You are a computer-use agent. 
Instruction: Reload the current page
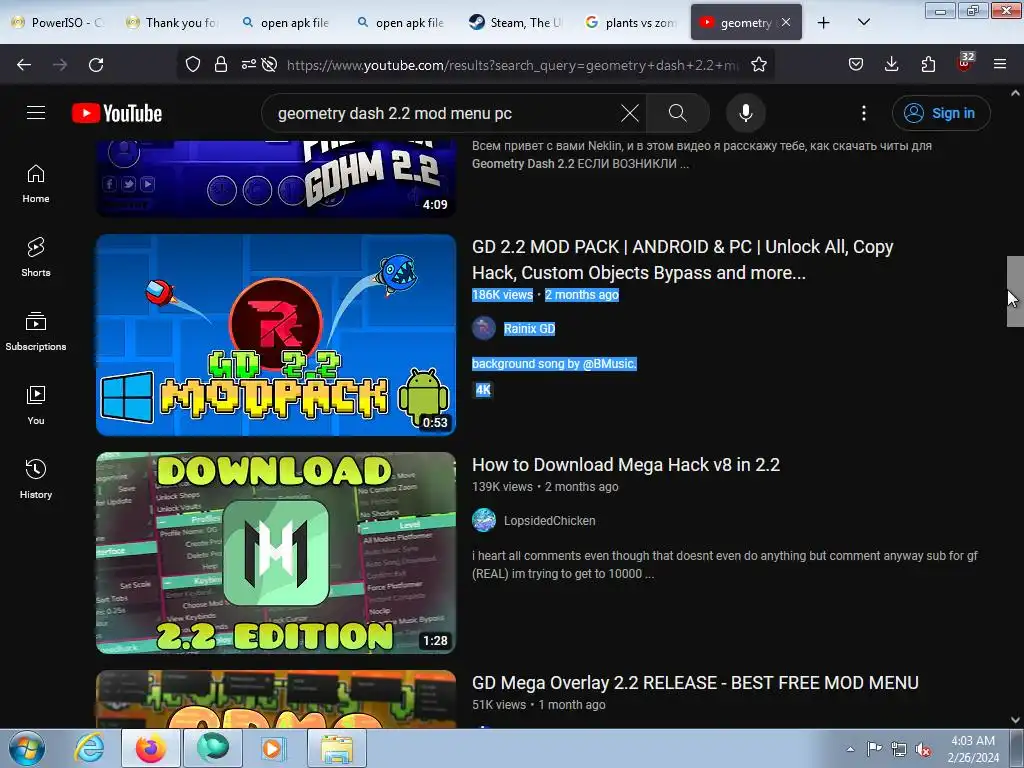pos(96,65)
